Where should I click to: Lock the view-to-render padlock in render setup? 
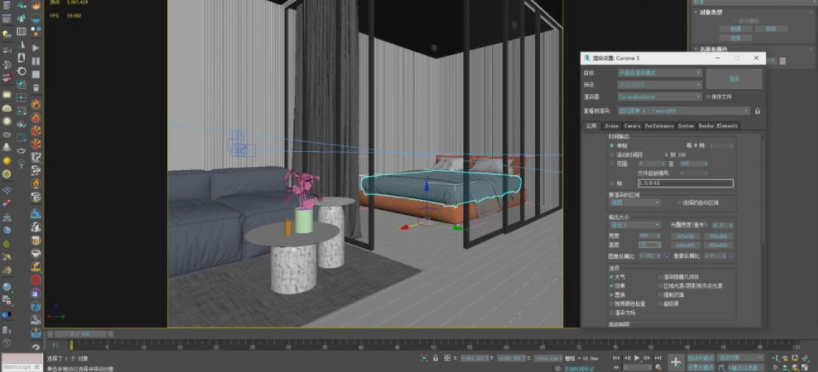point(757,111)
